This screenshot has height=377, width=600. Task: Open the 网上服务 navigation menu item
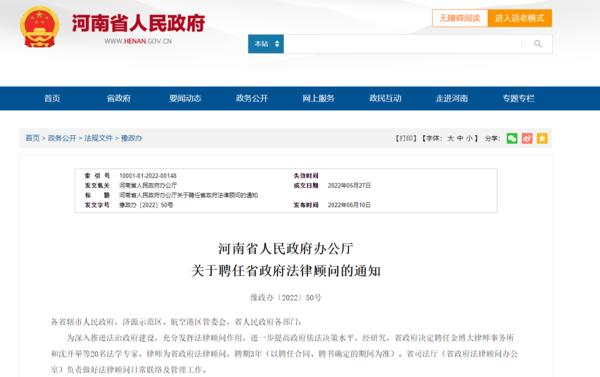click(318, 98)
